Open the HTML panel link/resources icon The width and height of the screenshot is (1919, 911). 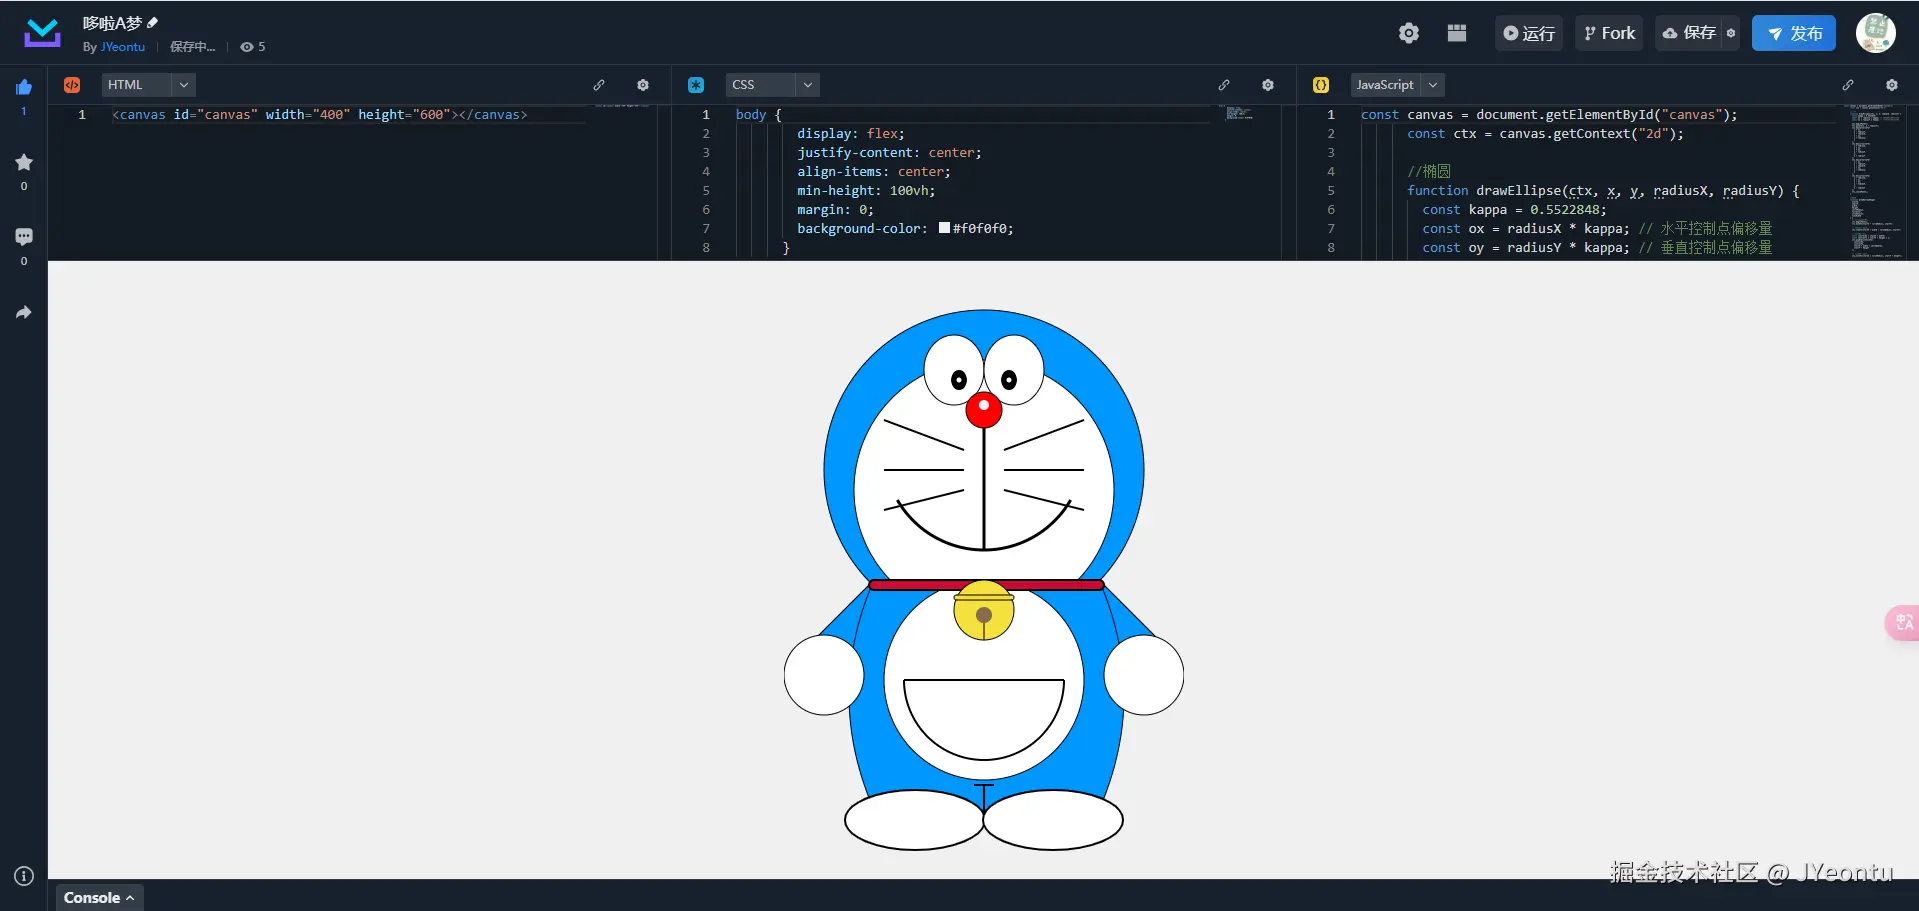tap(599, 85)
